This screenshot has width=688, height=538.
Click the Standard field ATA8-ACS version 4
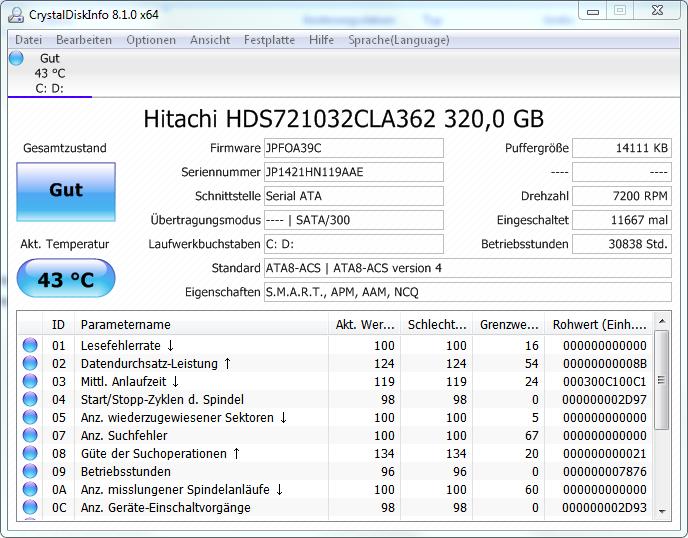coord(468,268)
